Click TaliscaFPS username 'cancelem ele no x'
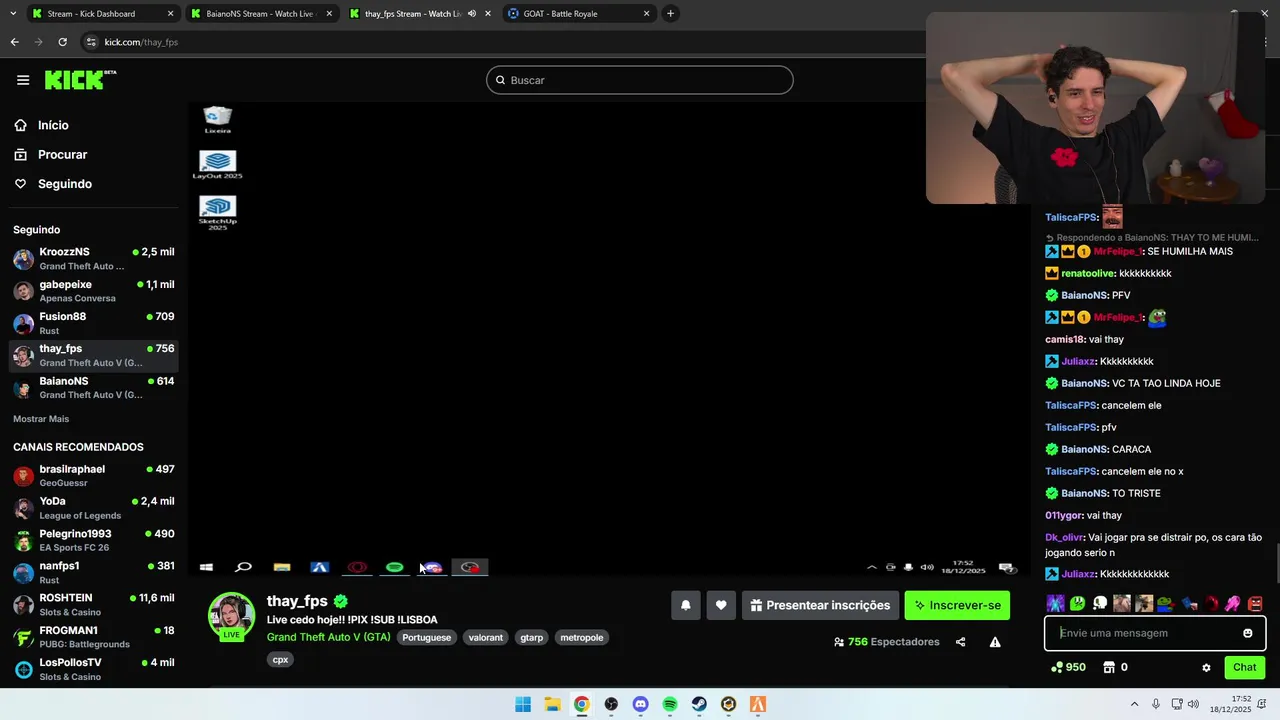This screenshot has height=720, width=1280. tap(1071, 471)
